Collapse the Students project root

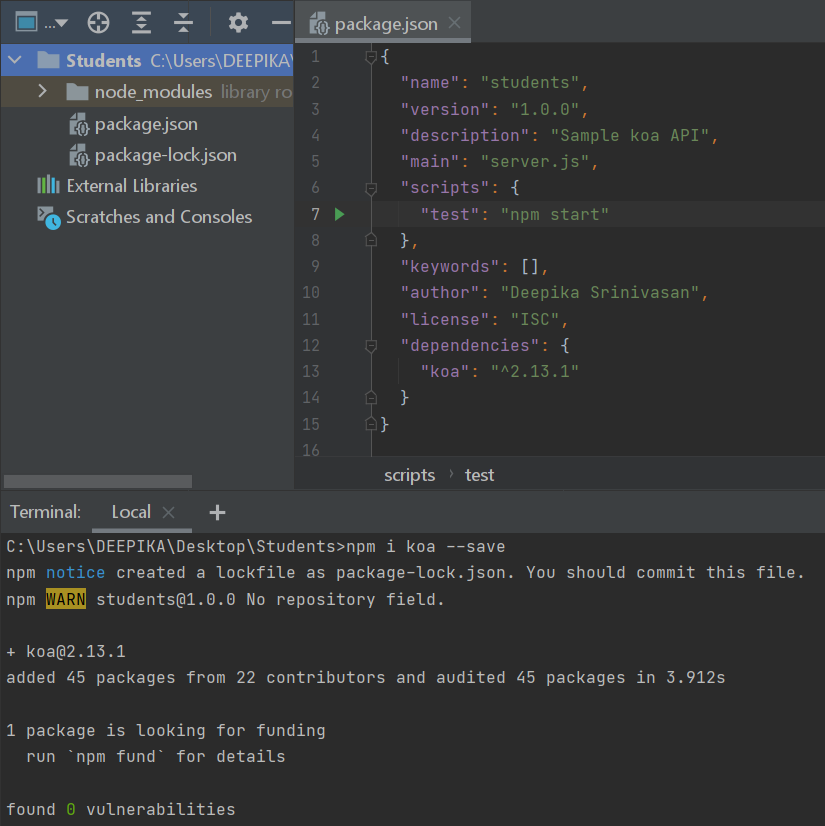pyautogui.click(x=14, y=59)
